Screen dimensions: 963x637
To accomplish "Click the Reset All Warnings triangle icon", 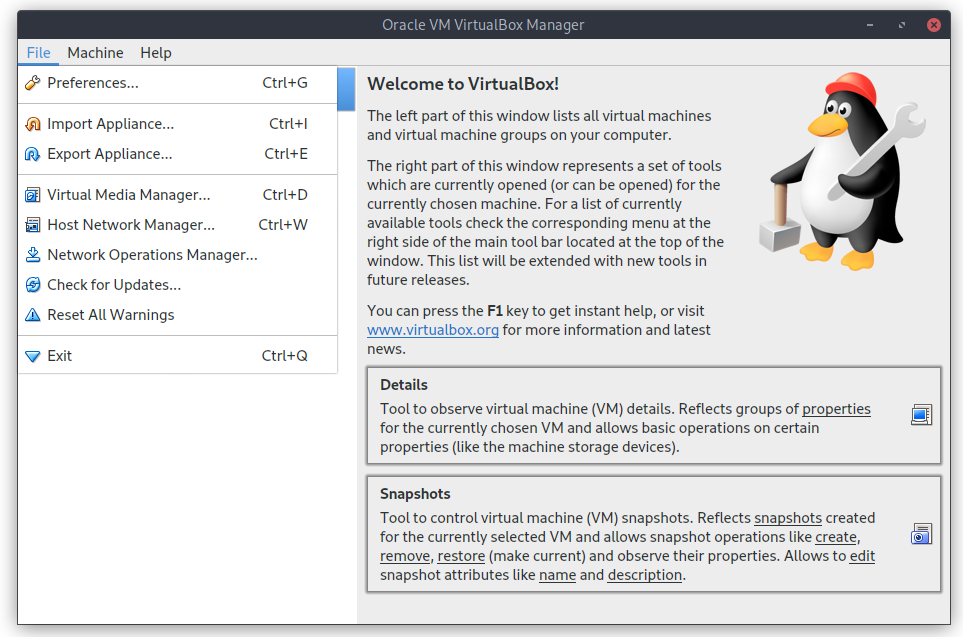I will (x=33, y=315).
